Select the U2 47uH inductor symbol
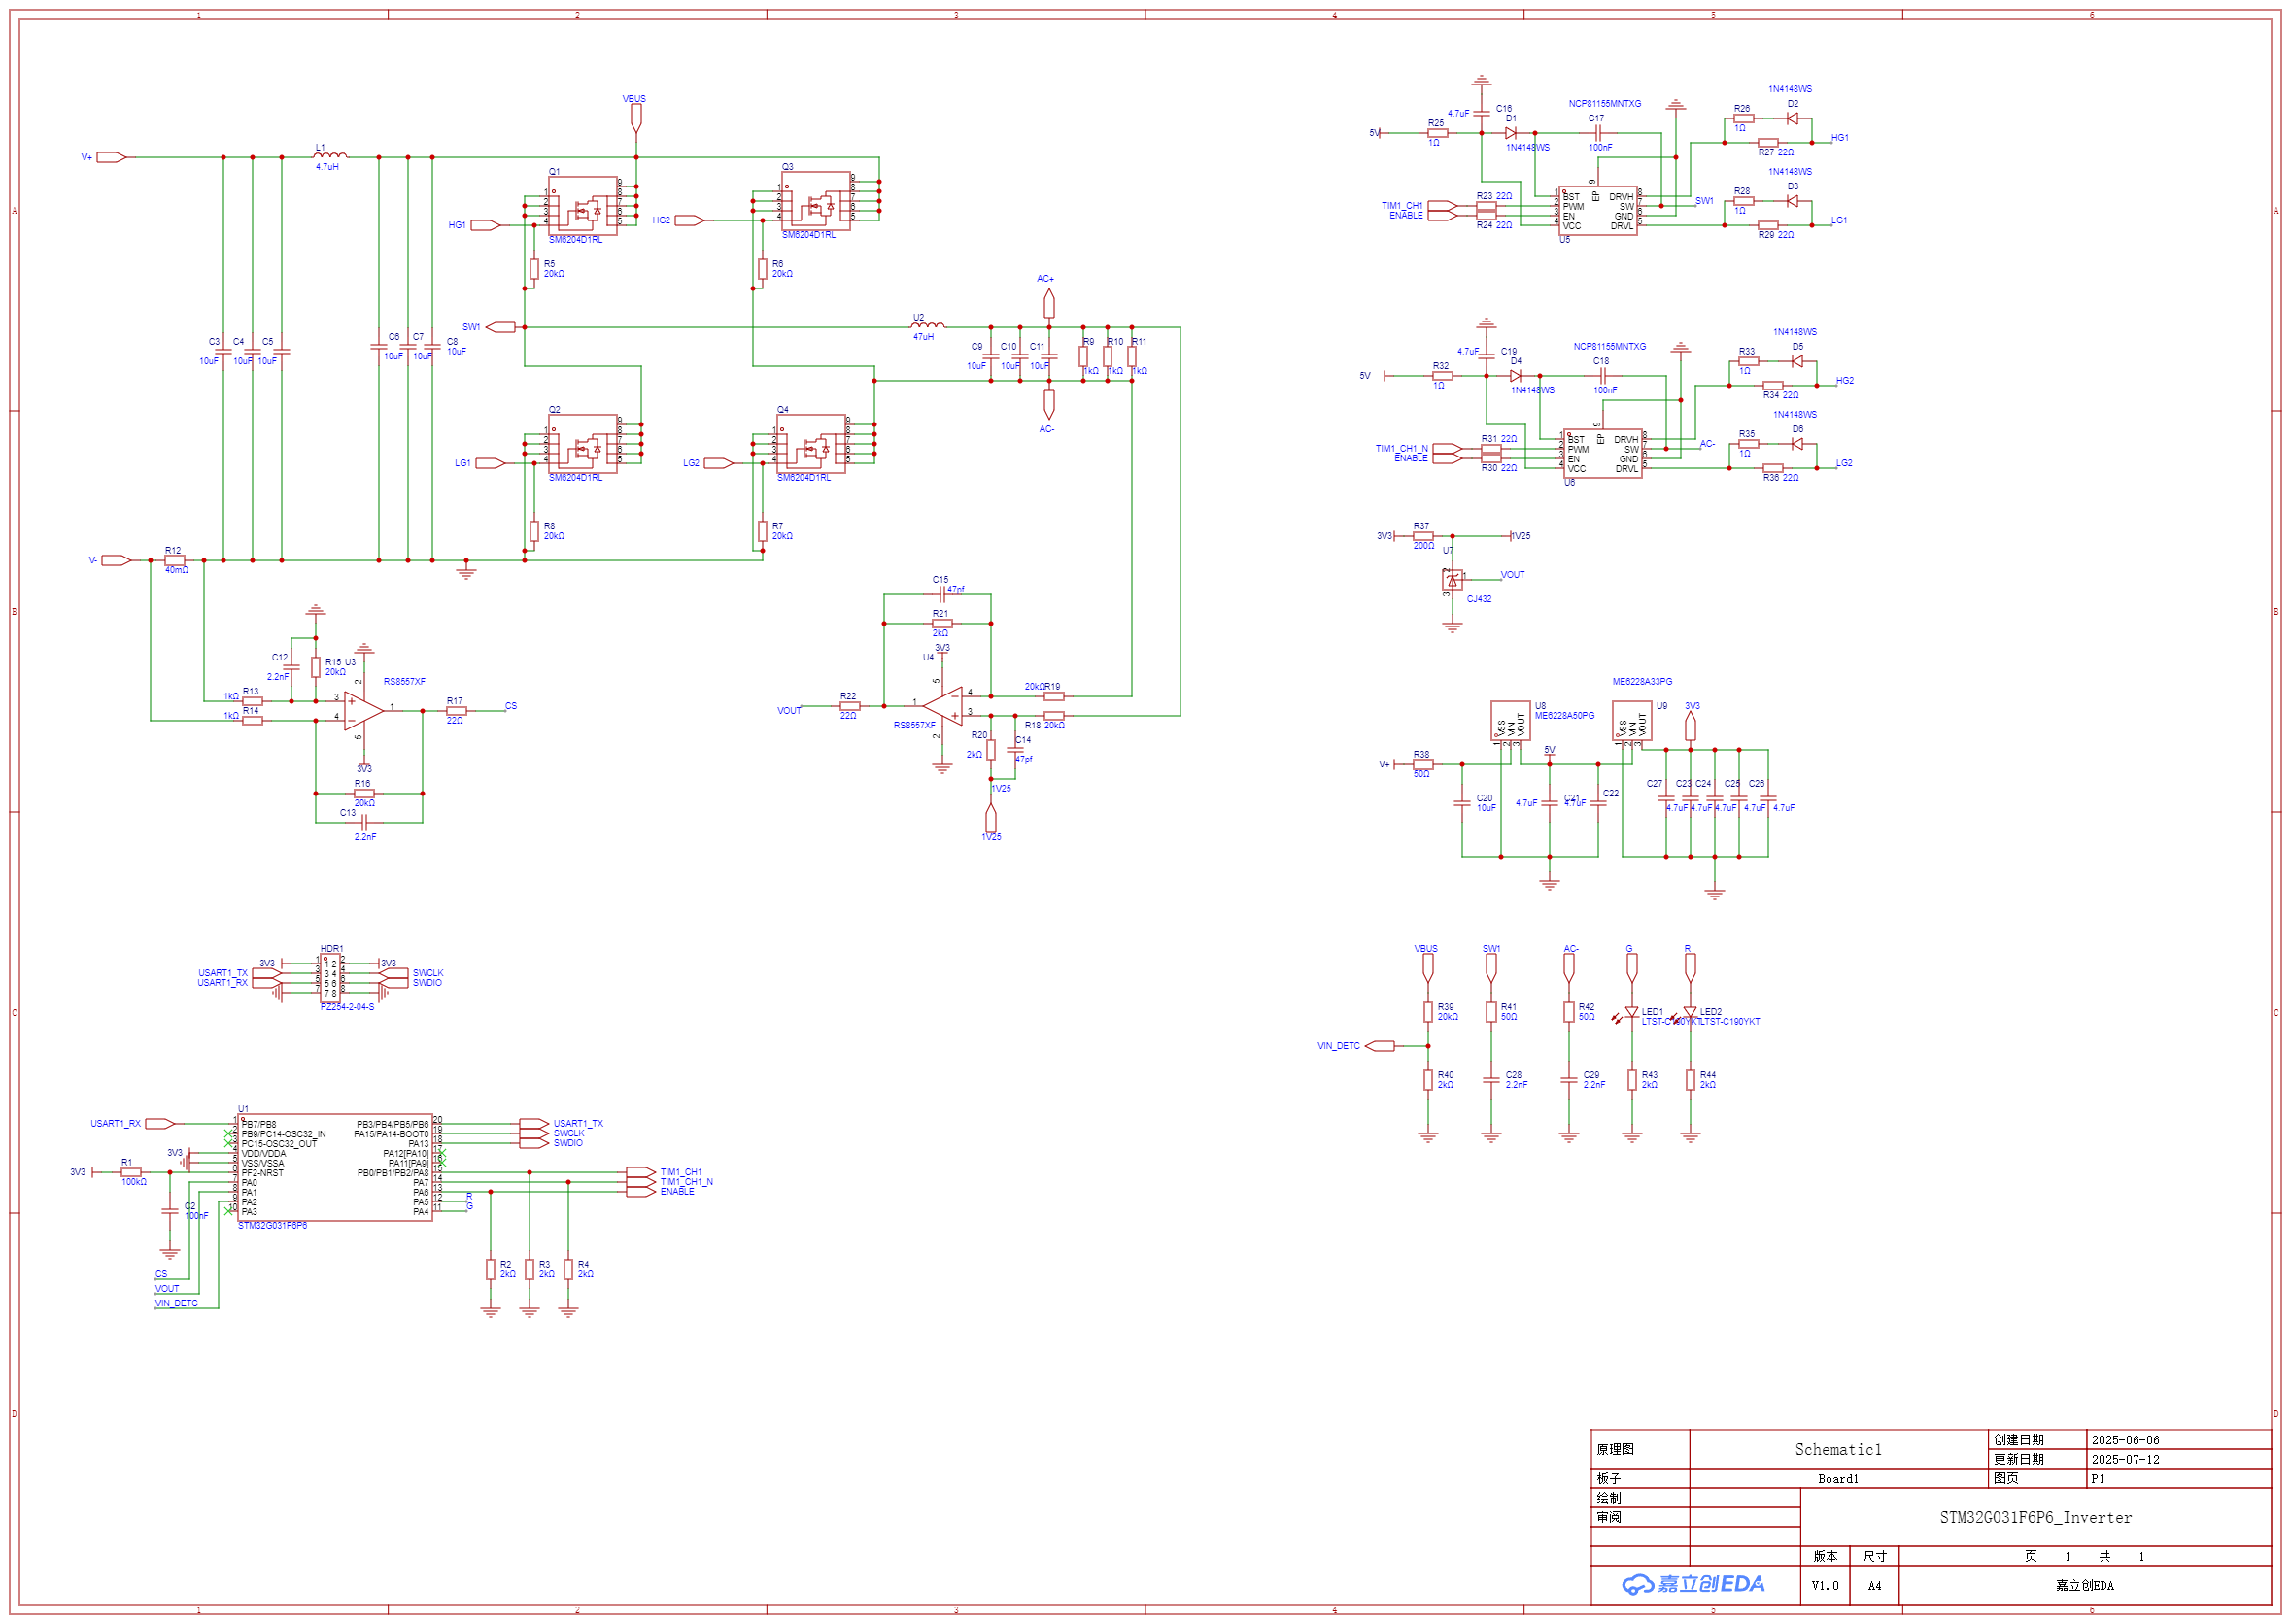 [928, 324]
